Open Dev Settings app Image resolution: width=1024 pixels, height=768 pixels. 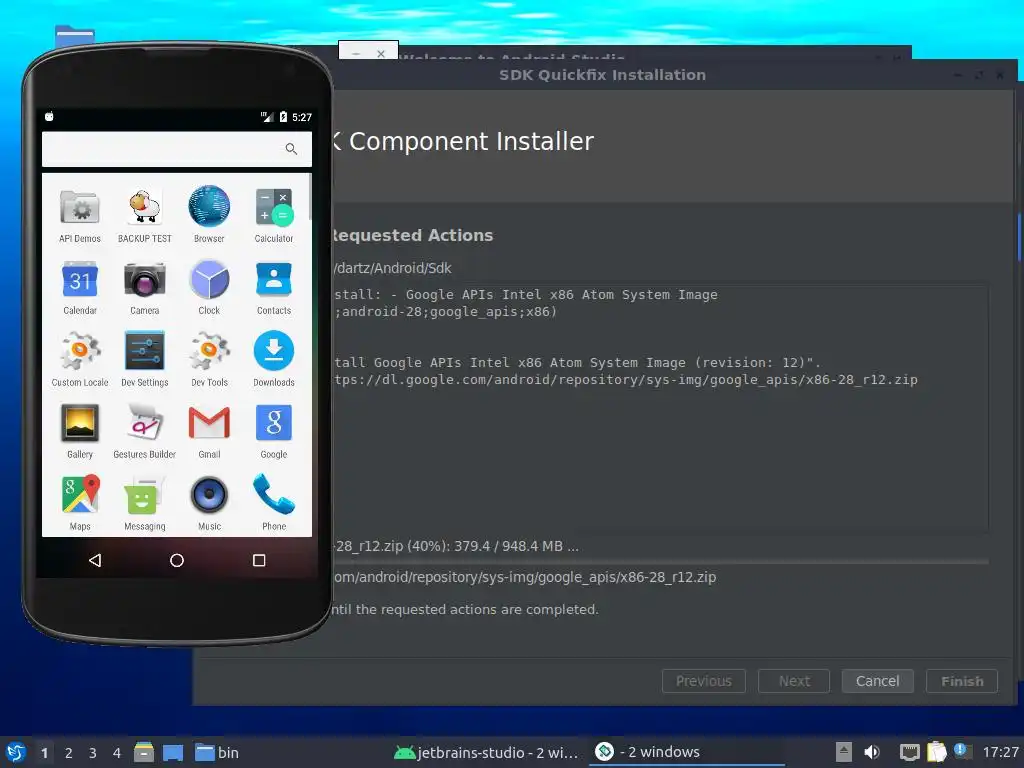[144, 359]
